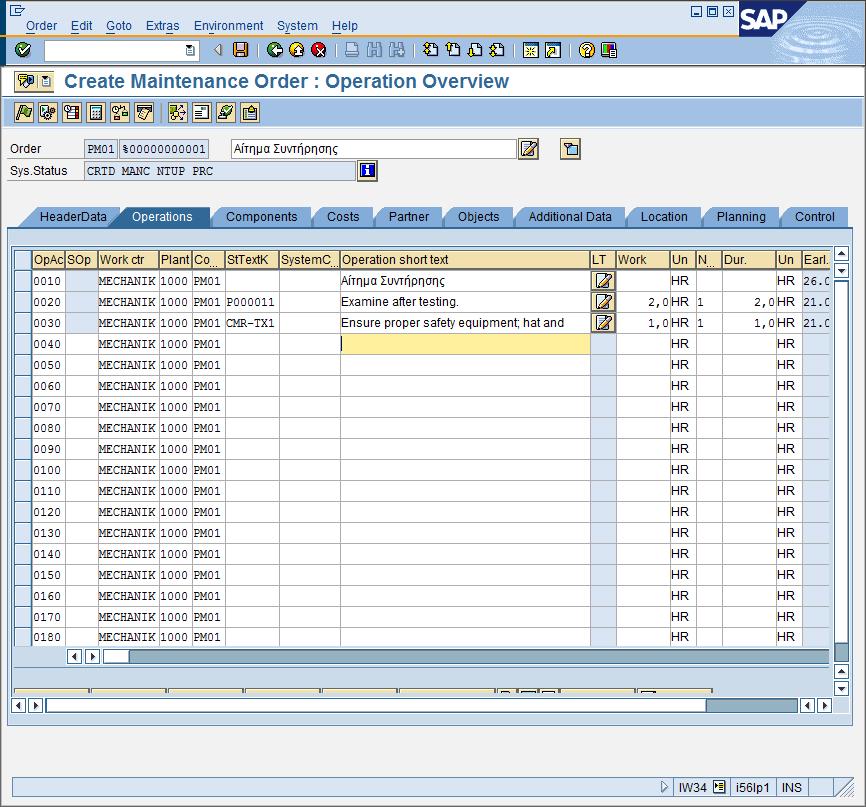
Task: Open Customize Local Layout icon
Action: point(609,50)
